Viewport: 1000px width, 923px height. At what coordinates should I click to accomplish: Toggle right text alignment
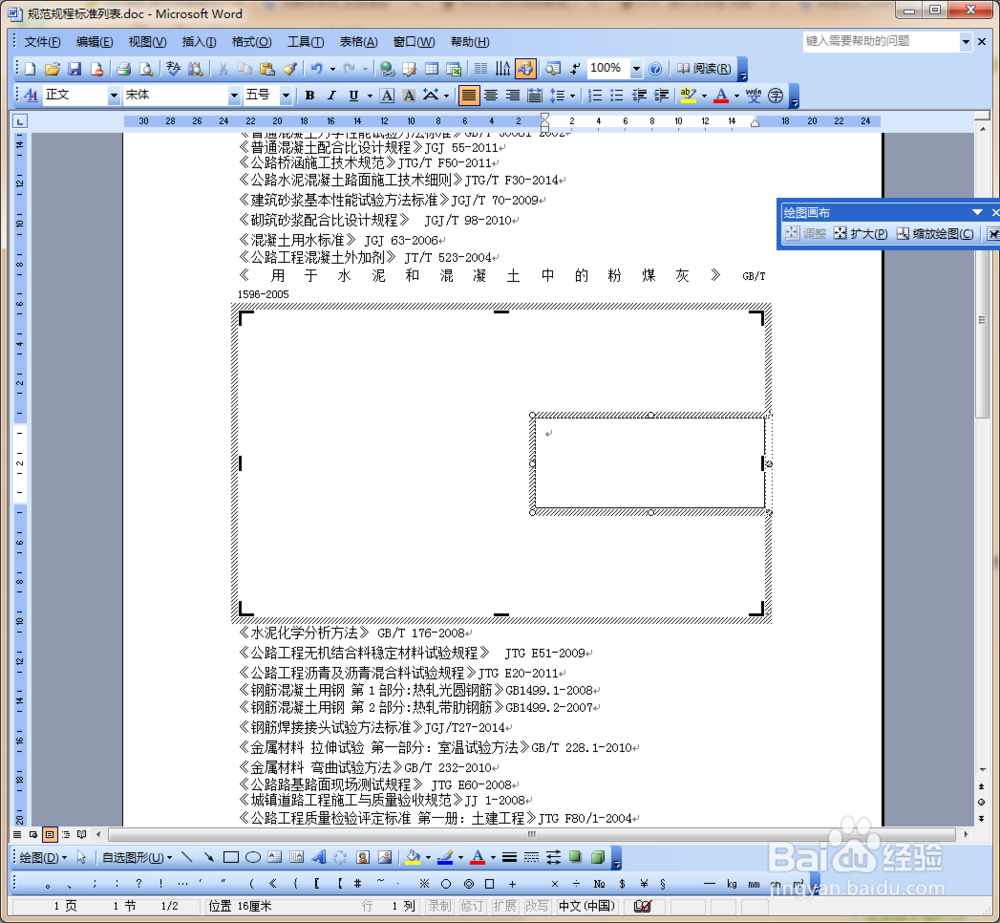coord(513,96)
